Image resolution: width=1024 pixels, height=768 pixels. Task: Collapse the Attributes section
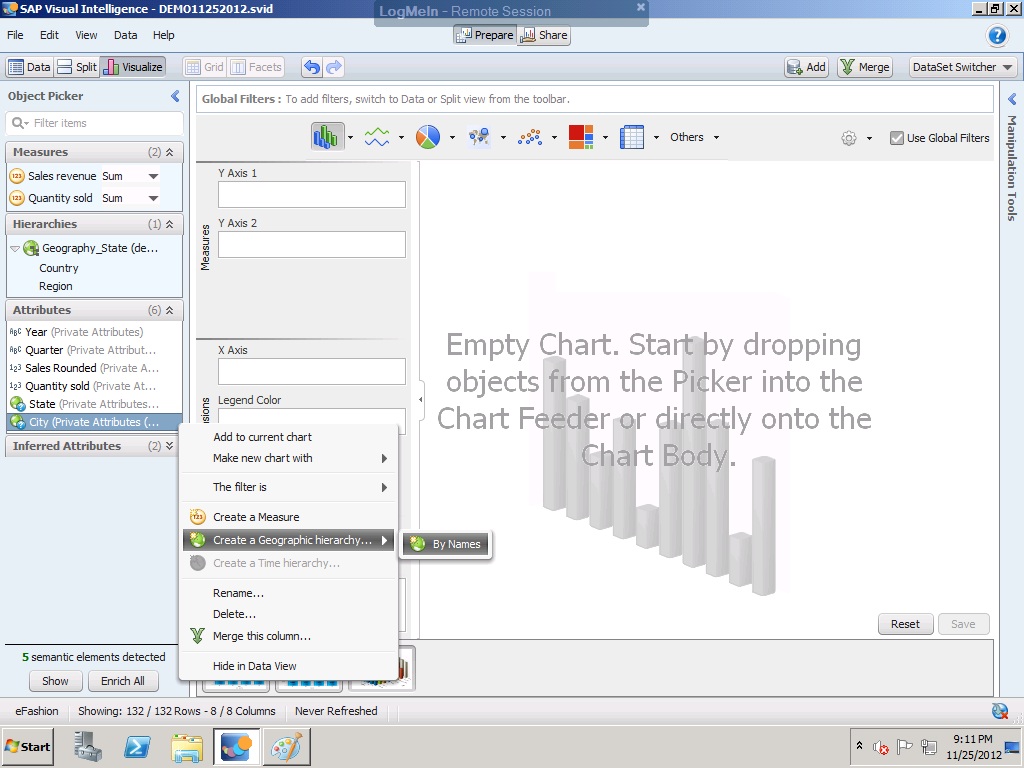pyautogui.click(x=169, y=310)
